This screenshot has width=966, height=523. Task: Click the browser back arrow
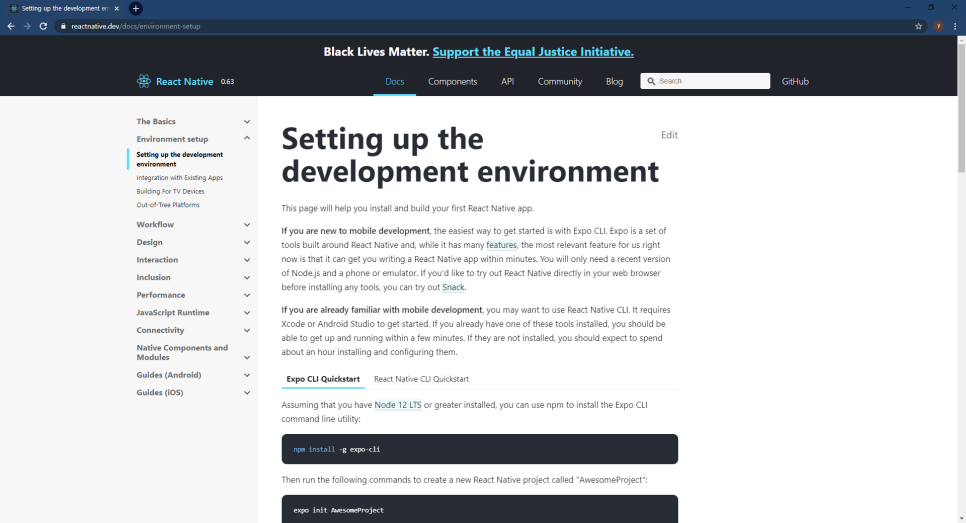pos(11,26)
